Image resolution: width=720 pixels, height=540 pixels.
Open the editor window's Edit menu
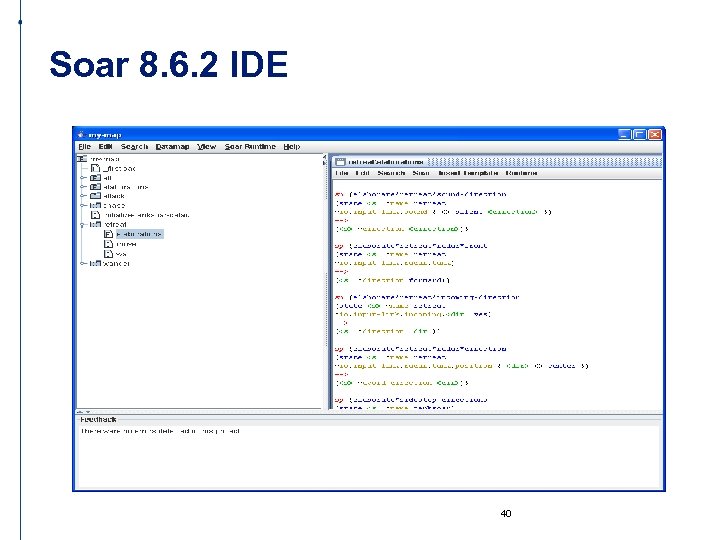click(x=362, y=173)
